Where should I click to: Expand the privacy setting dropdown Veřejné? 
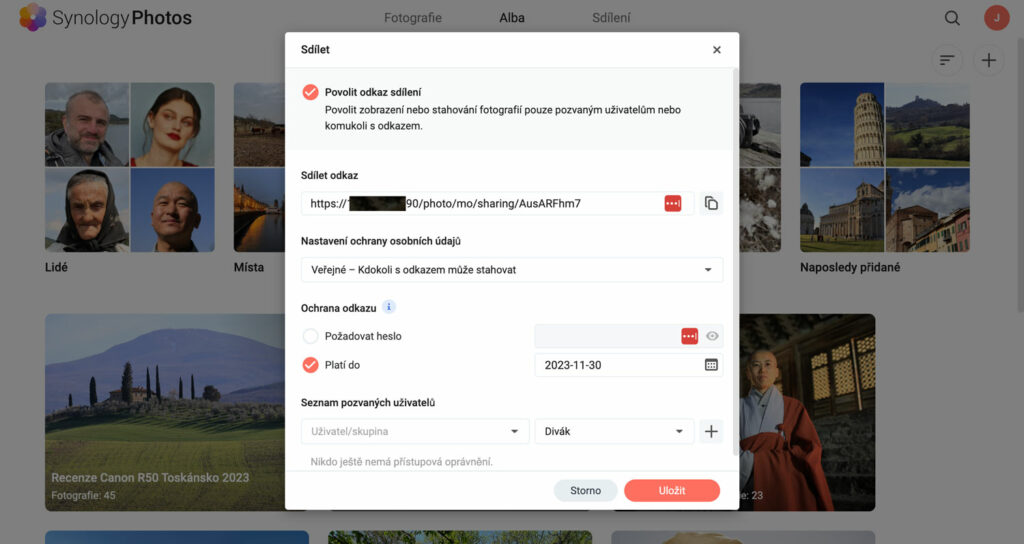511,270
